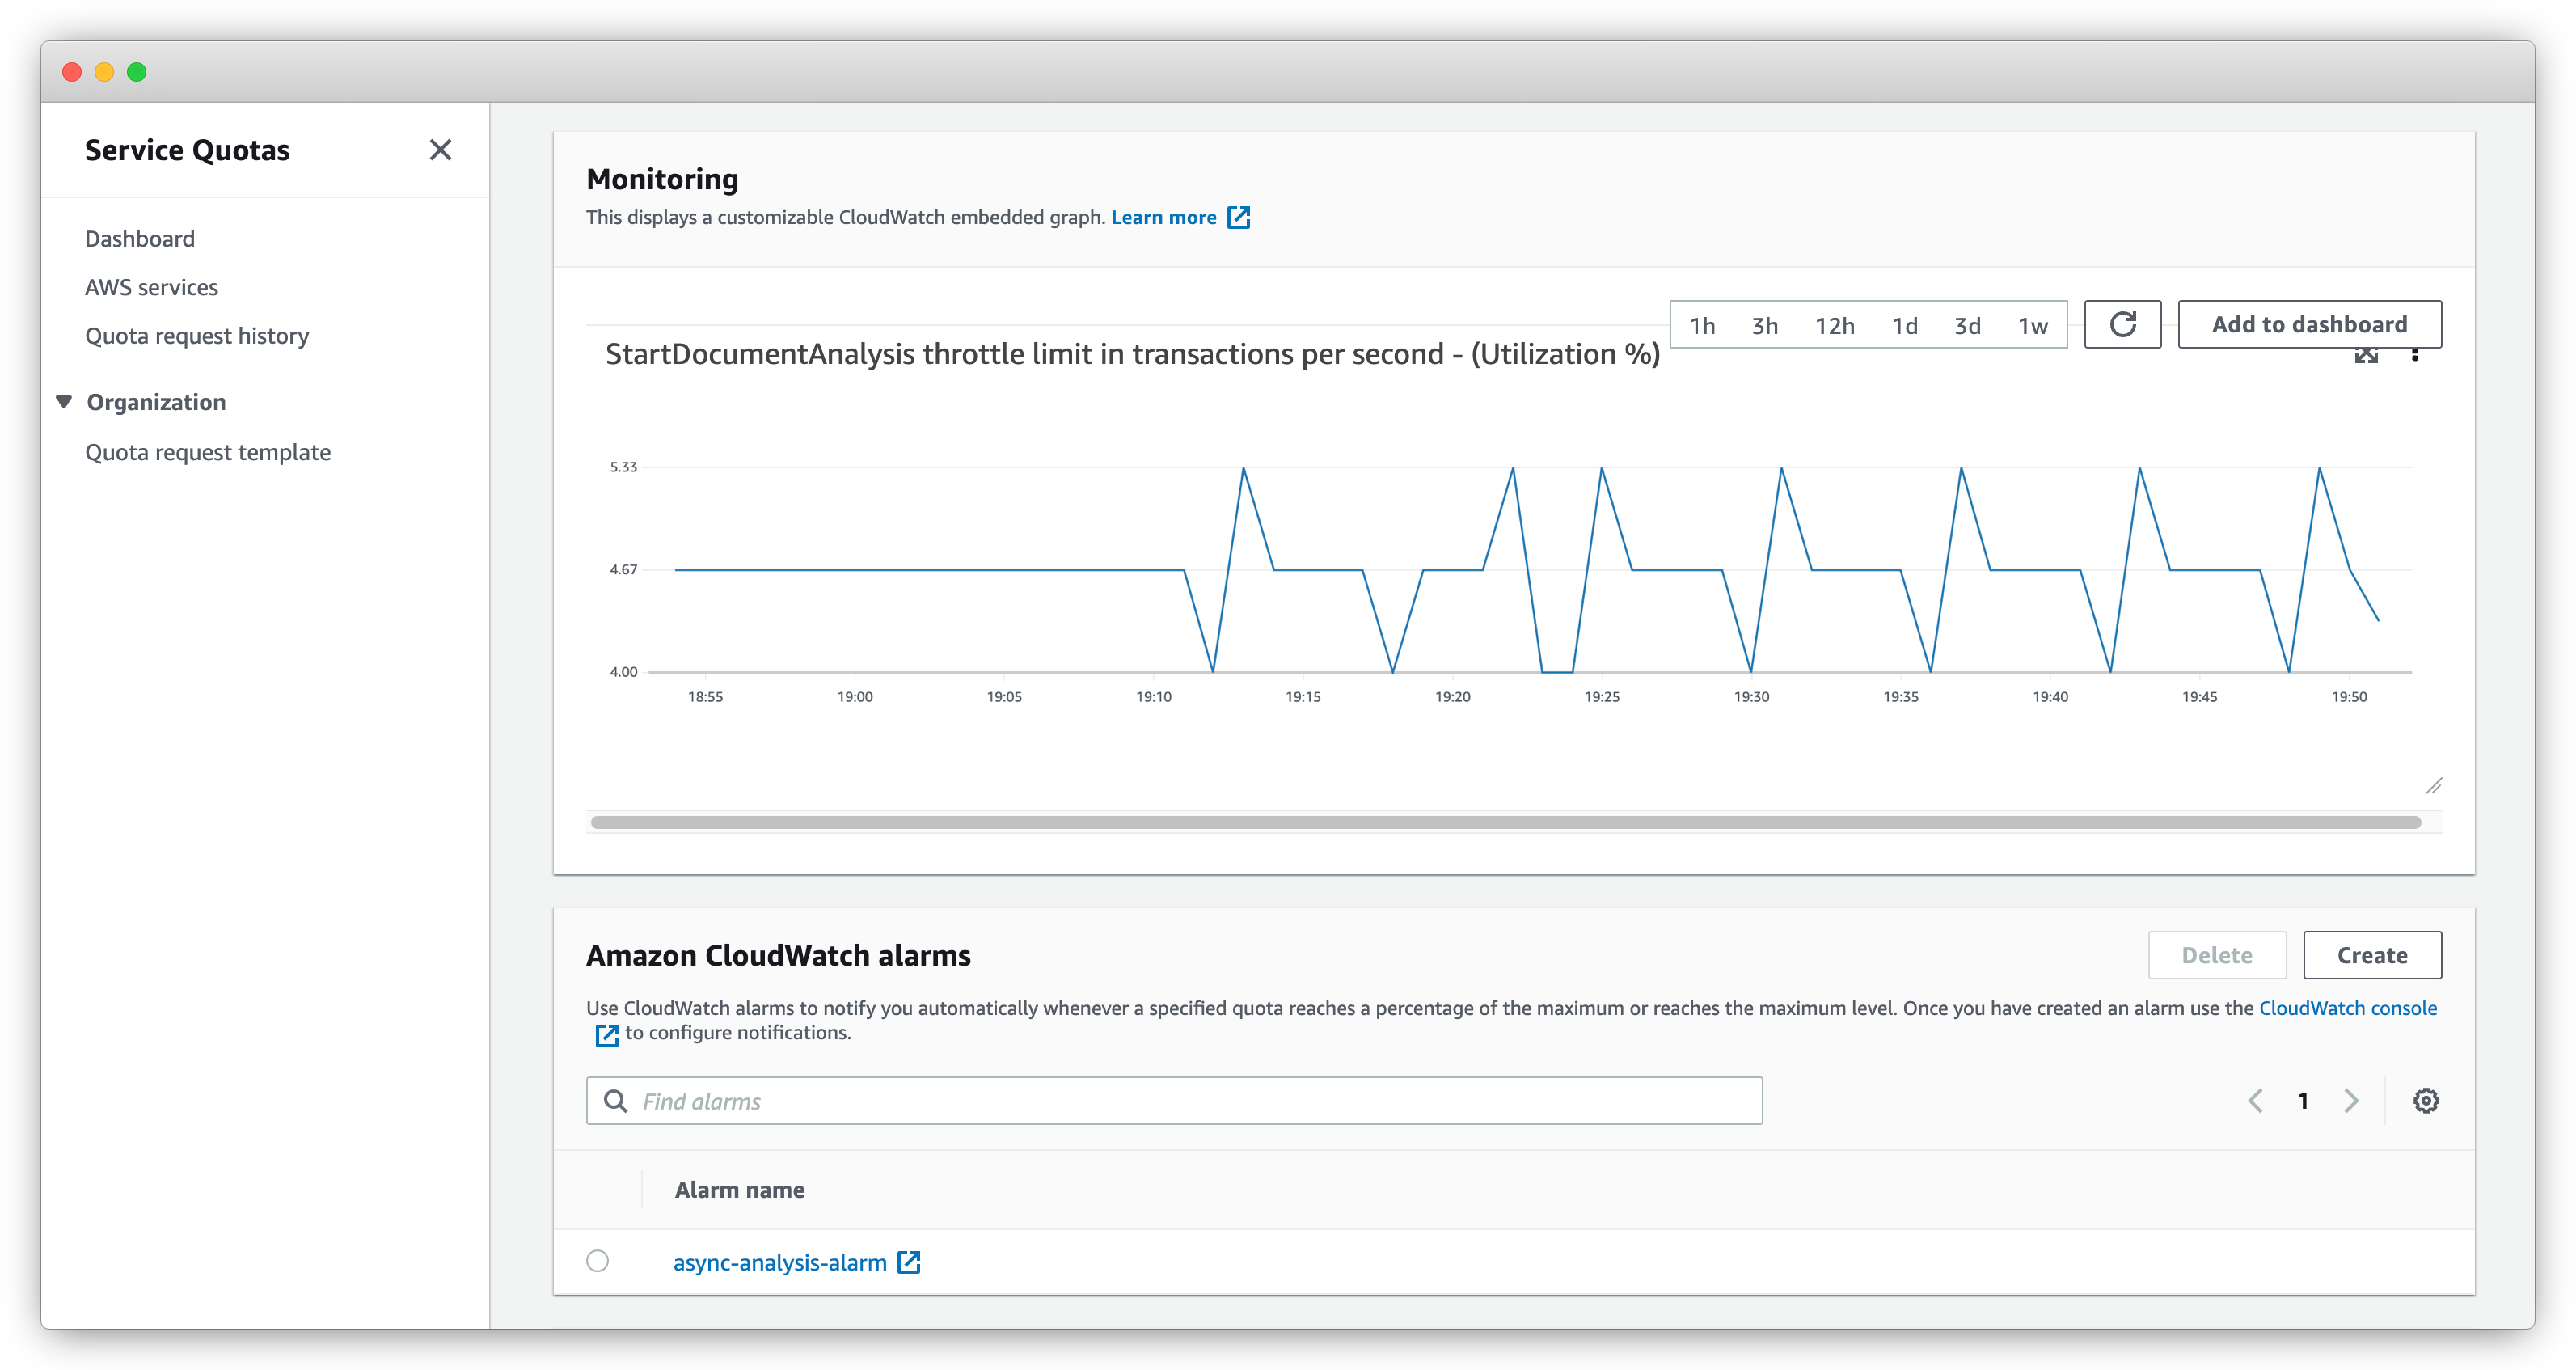Screen dimensions: 2576x1370
Task: Close the Service Quotas side panel
Action: click(440, 150)
